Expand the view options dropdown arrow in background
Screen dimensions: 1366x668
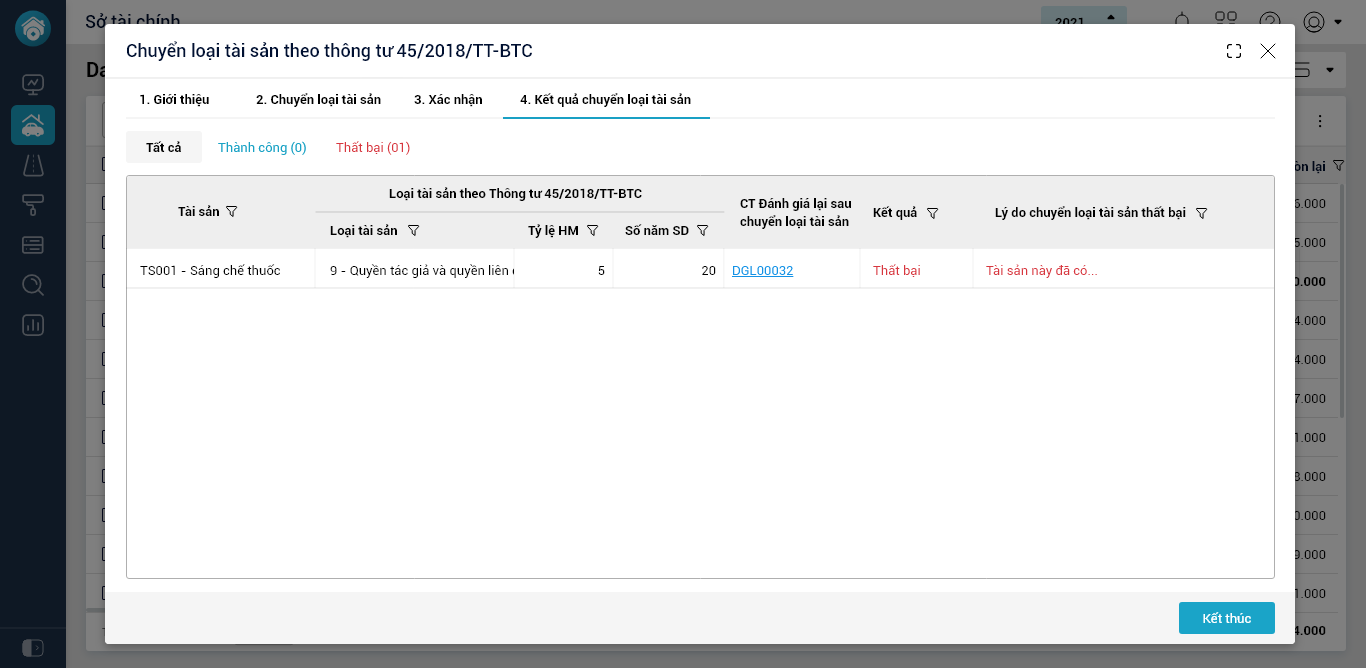pos(1329,70)
